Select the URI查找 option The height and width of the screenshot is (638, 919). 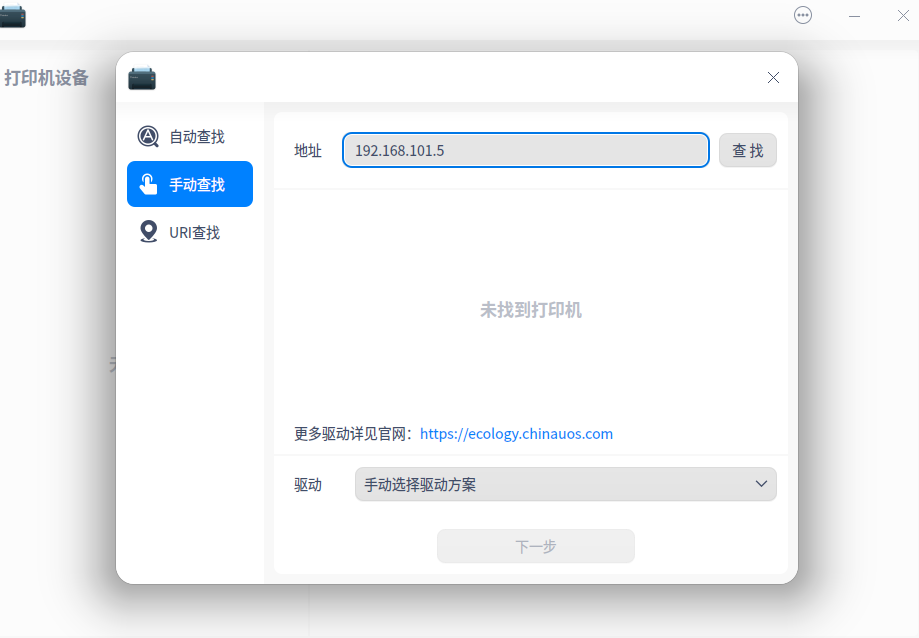pos(189,232)
